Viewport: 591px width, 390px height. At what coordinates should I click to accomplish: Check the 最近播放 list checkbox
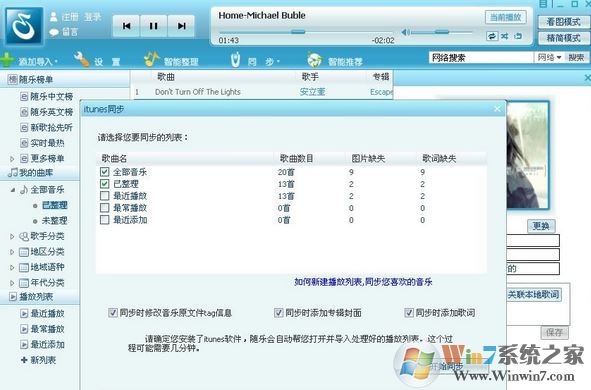click(x=104, y=196)
